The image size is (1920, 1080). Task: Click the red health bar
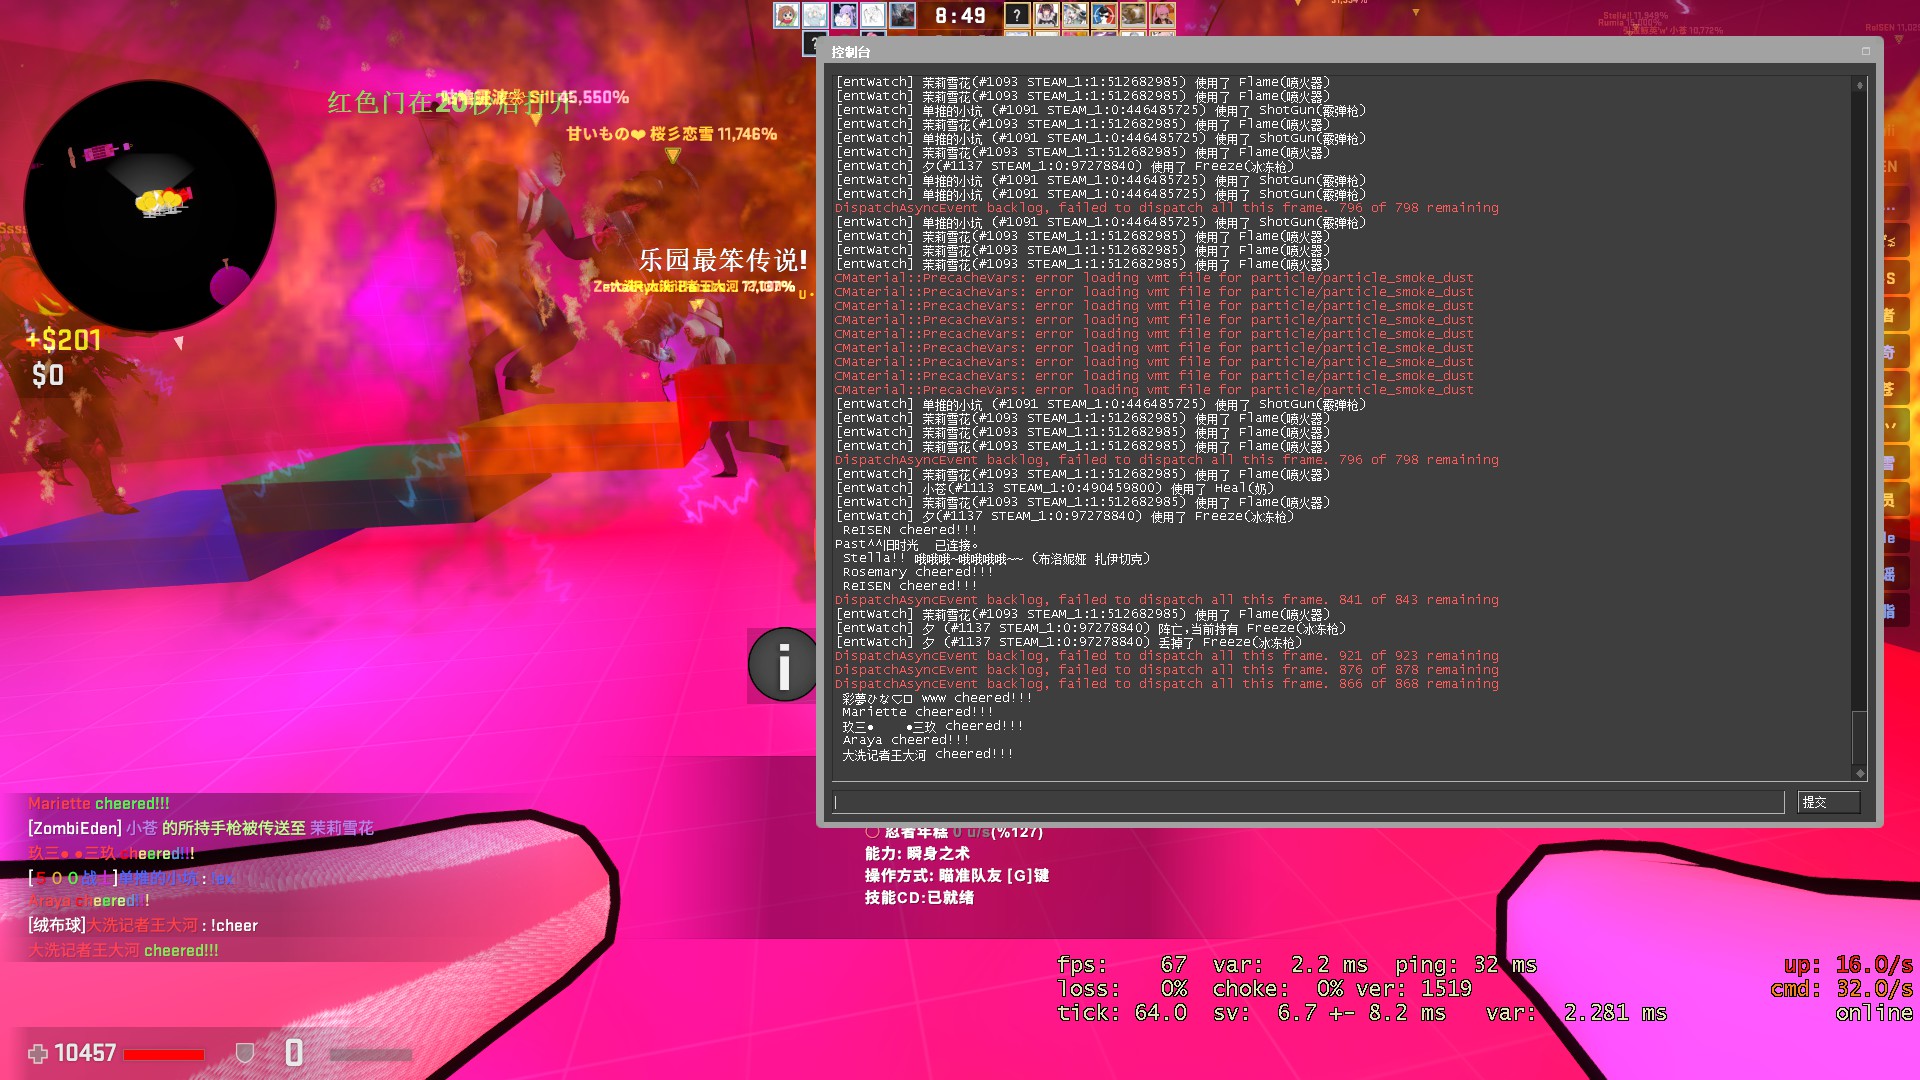[x=164, y=1055]
